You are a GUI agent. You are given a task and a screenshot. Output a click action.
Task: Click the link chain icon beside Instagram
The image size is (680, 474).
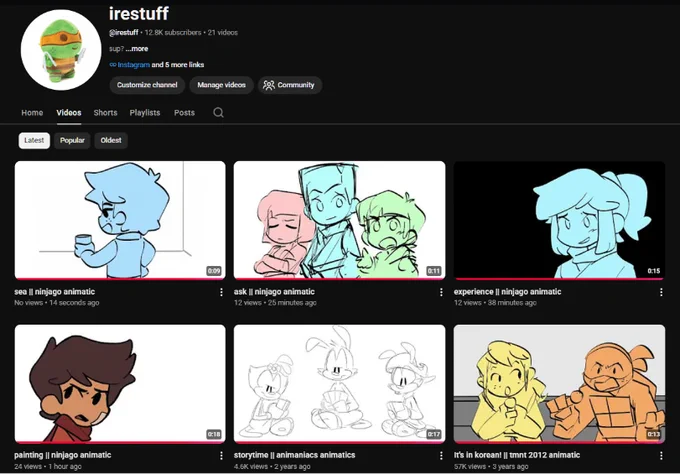[113, 65]
